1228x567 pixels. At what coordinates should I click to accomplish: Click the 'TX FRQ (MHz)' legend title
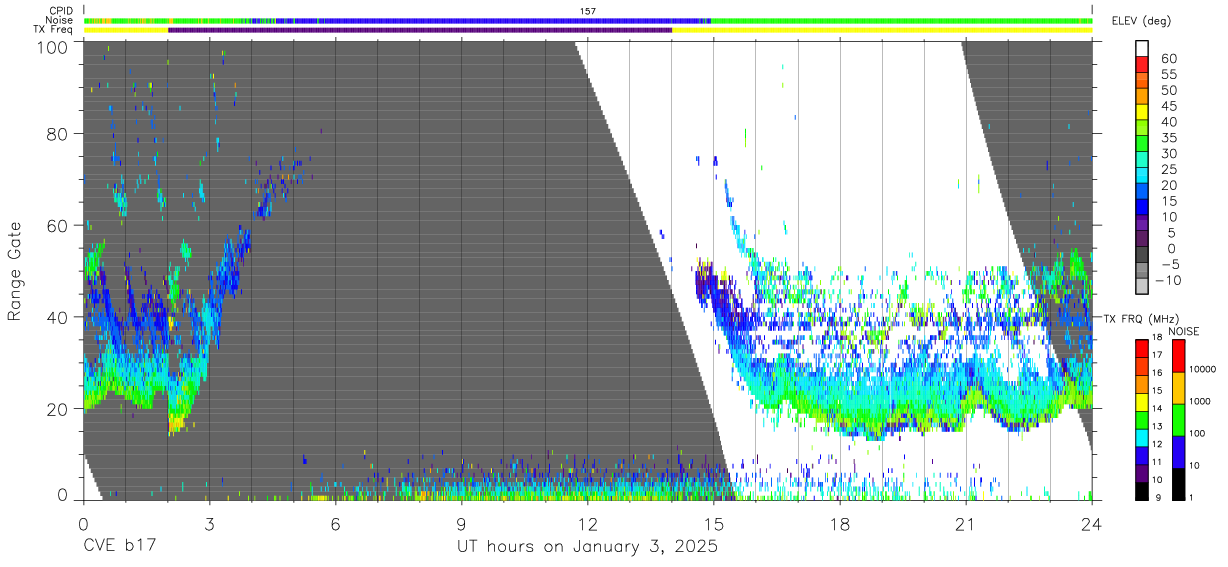(x=1140, y=319)
